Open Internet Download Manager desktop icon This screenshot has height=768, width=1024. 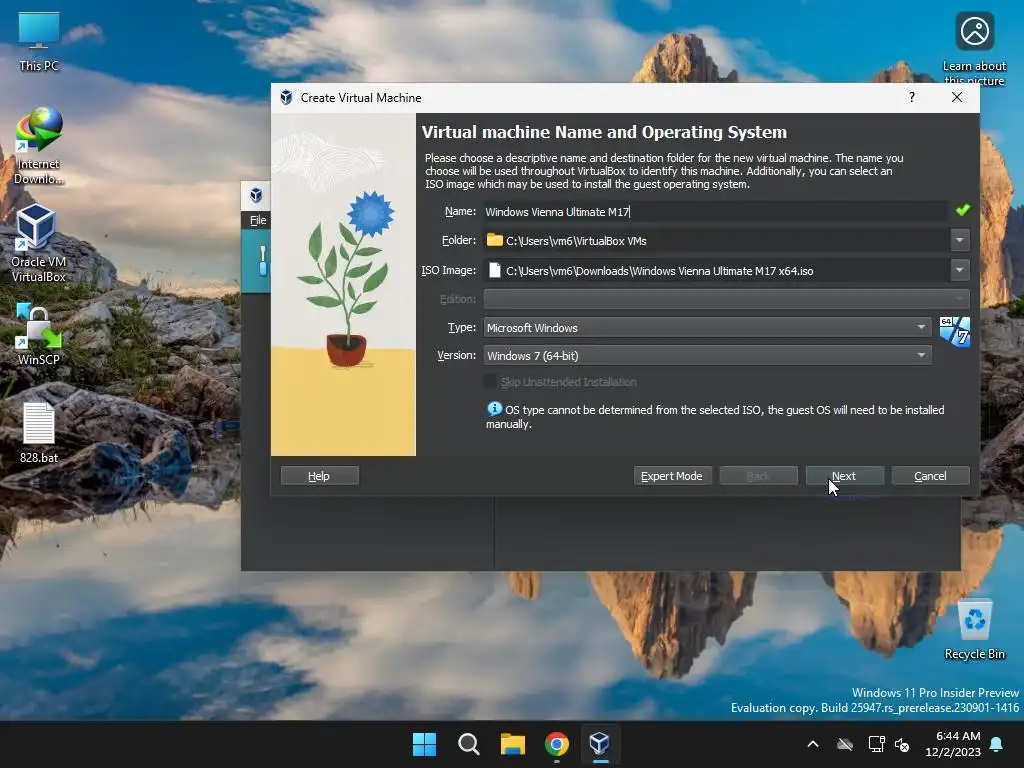[39, 146]
